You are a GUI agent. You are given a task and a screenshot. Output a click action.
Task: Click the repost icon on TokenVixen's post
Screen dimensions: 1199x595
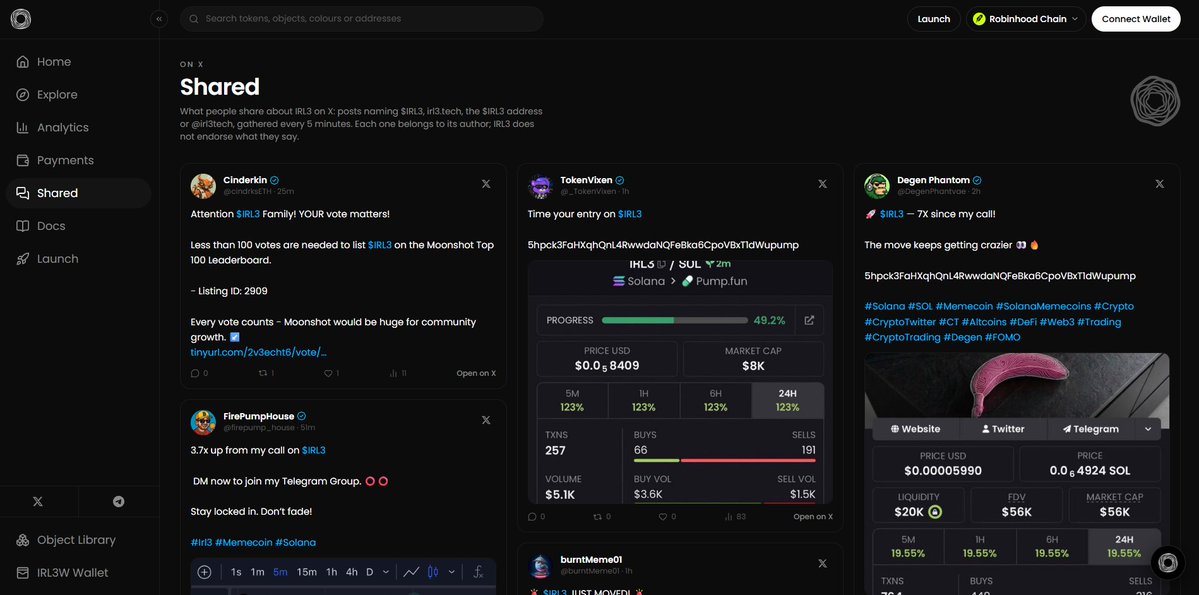(599, 517)
